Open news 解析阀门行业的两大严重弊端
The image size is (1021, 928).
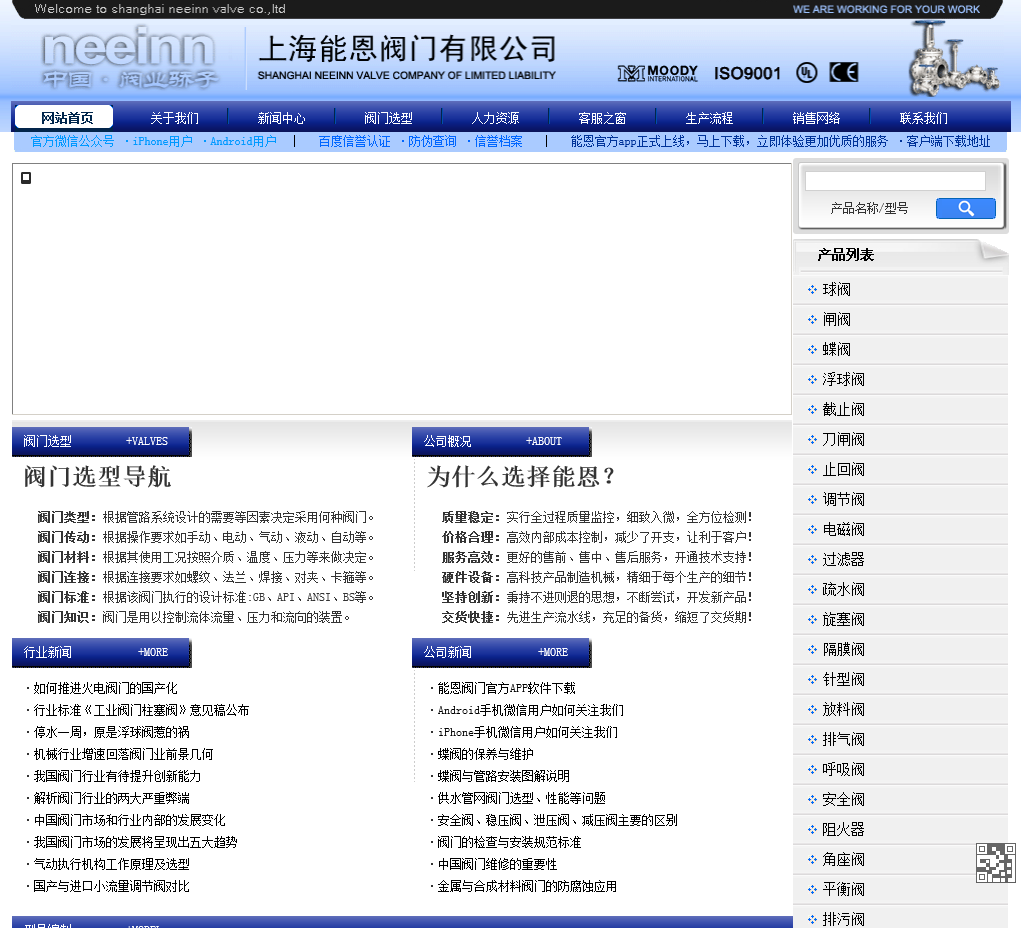[111, 798]
